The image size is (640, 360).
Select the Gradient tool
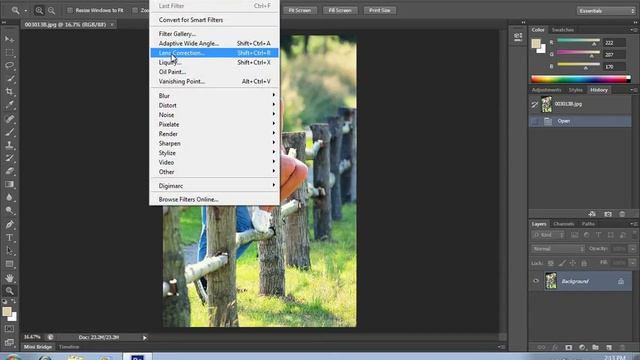tap(9, 184)
